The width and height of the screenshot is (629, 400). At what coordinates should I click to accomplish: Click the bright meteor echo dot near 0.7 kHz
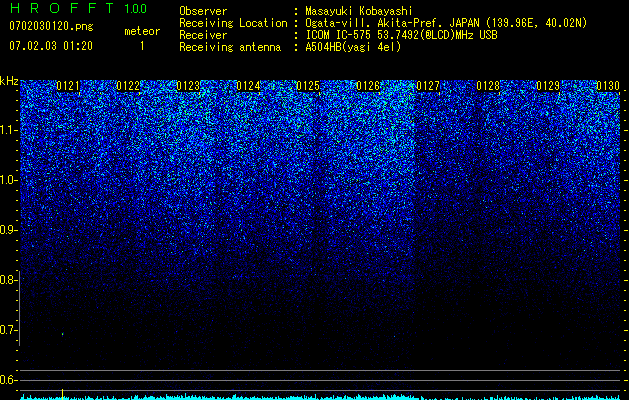coord(63,334)
